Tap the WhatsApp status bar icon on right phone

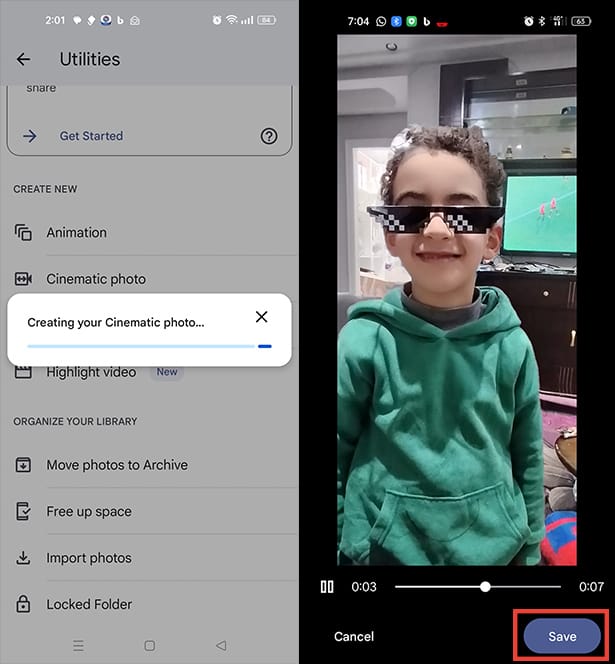point(381,21)
